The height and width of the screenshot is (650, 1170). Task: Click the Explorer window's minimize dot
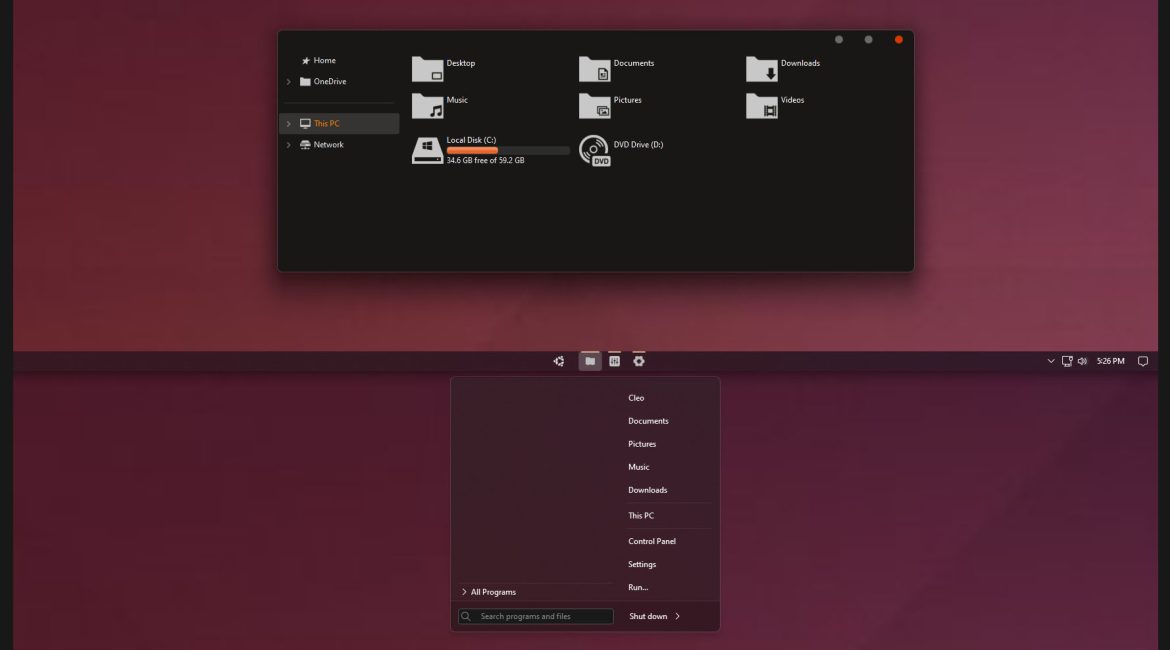839,40
